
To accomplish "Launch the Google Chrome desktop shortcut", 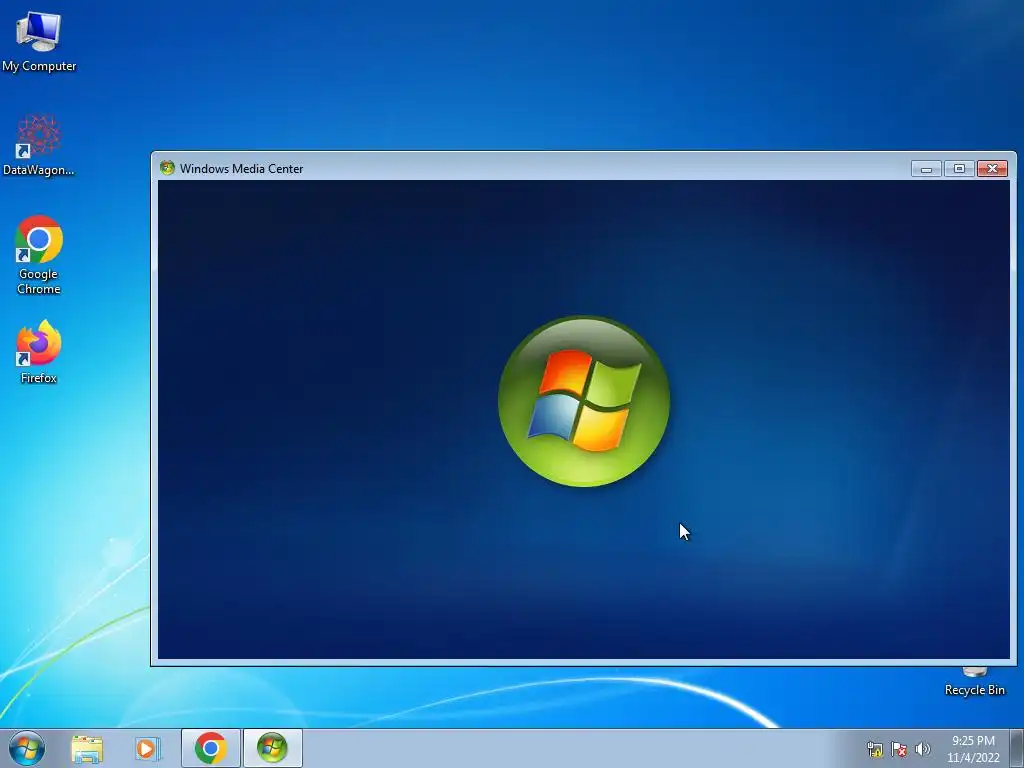I will pyautogui.click(x=39, y=255).
